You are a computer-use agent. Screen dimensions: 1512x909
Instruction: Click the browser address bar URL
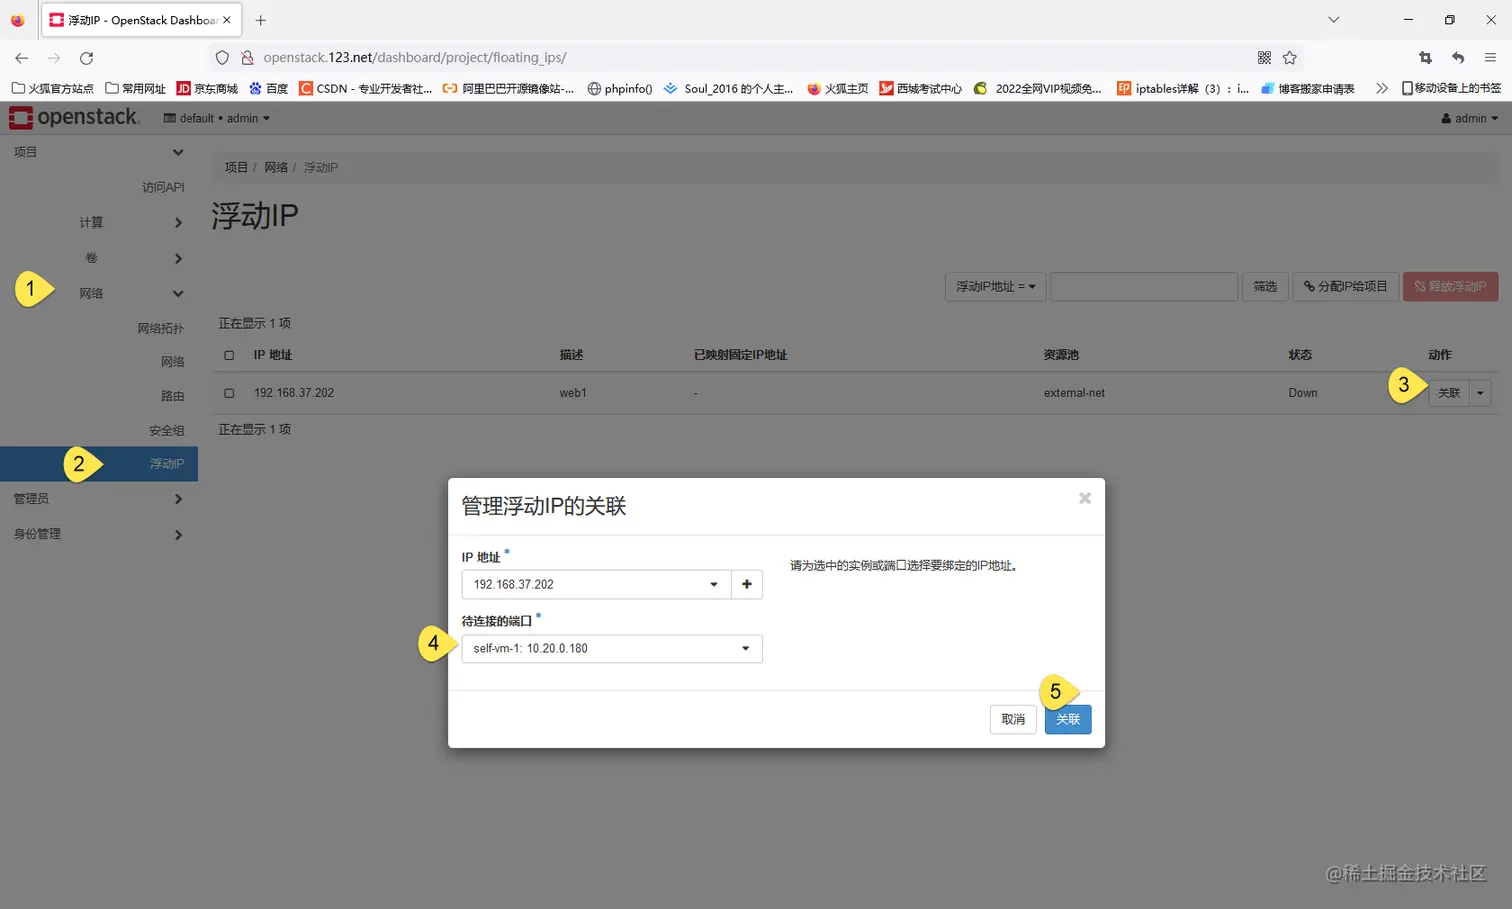[415, 58]
